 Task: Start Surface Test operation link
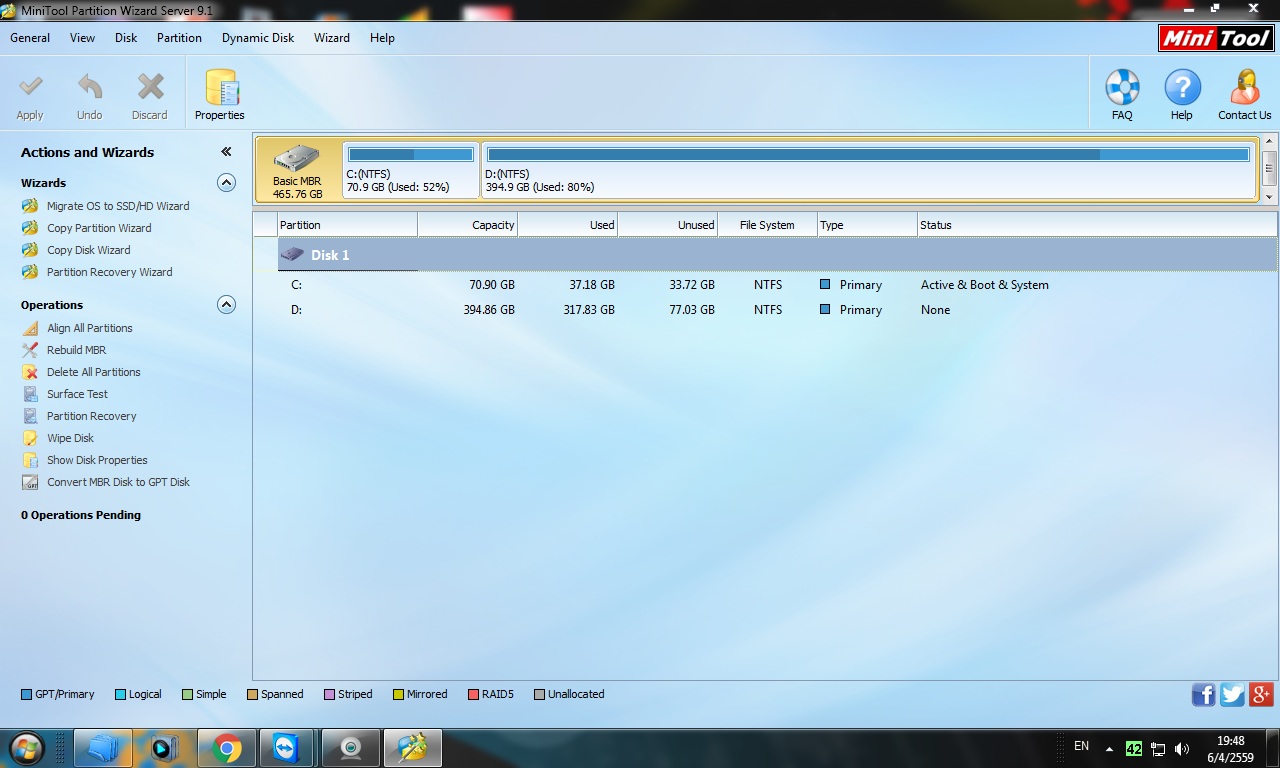(77, 394)
